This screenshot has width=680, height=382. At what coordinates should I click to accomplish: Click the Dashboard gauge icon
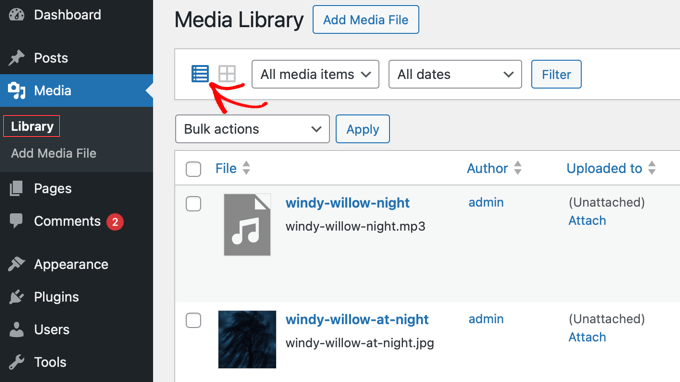coord(16,14)
